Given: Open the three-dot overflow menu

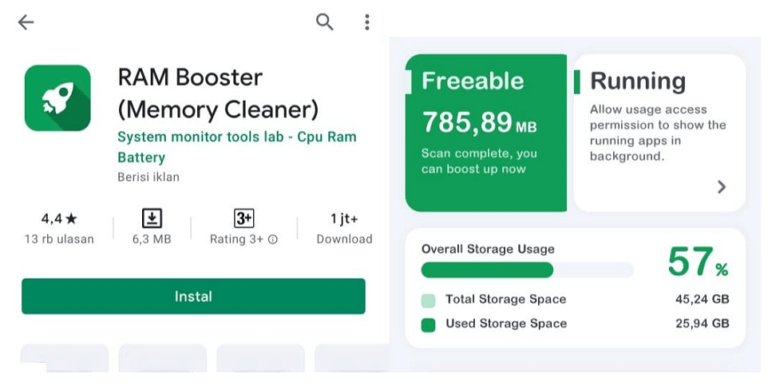Looking at the screenshot, I should [367, 22].
